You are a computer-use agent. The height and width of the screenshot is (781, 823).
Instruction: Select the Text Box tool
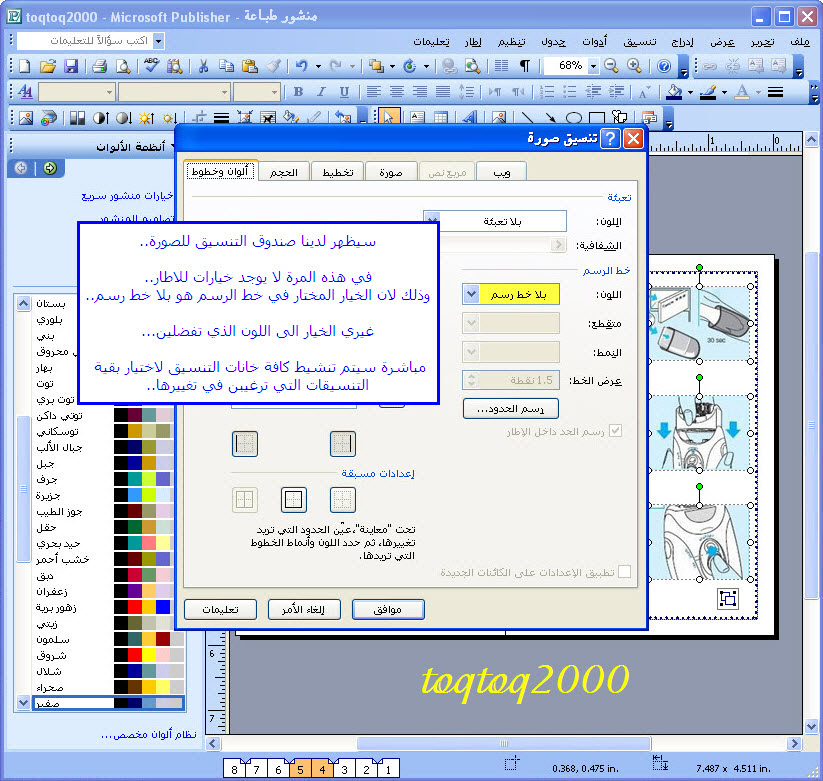point(417,118)
